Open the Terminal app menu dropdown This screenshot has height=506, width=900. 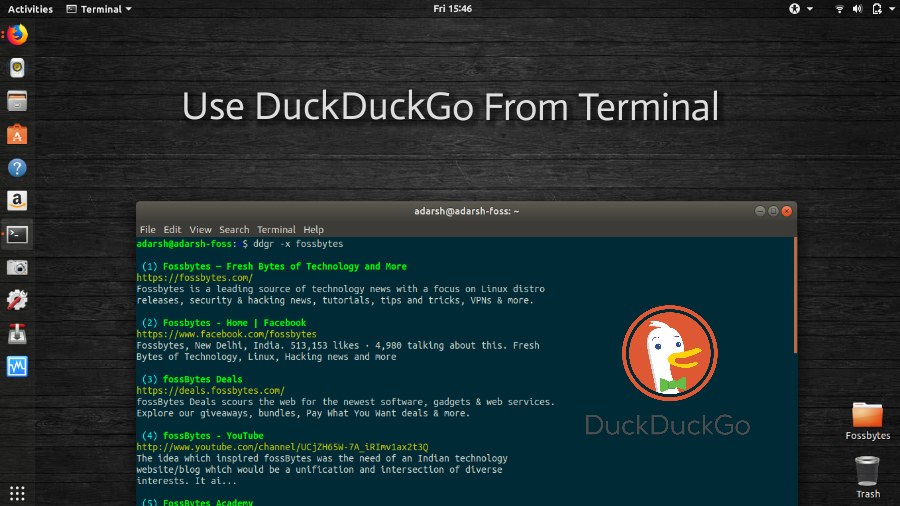pos(99,9)
